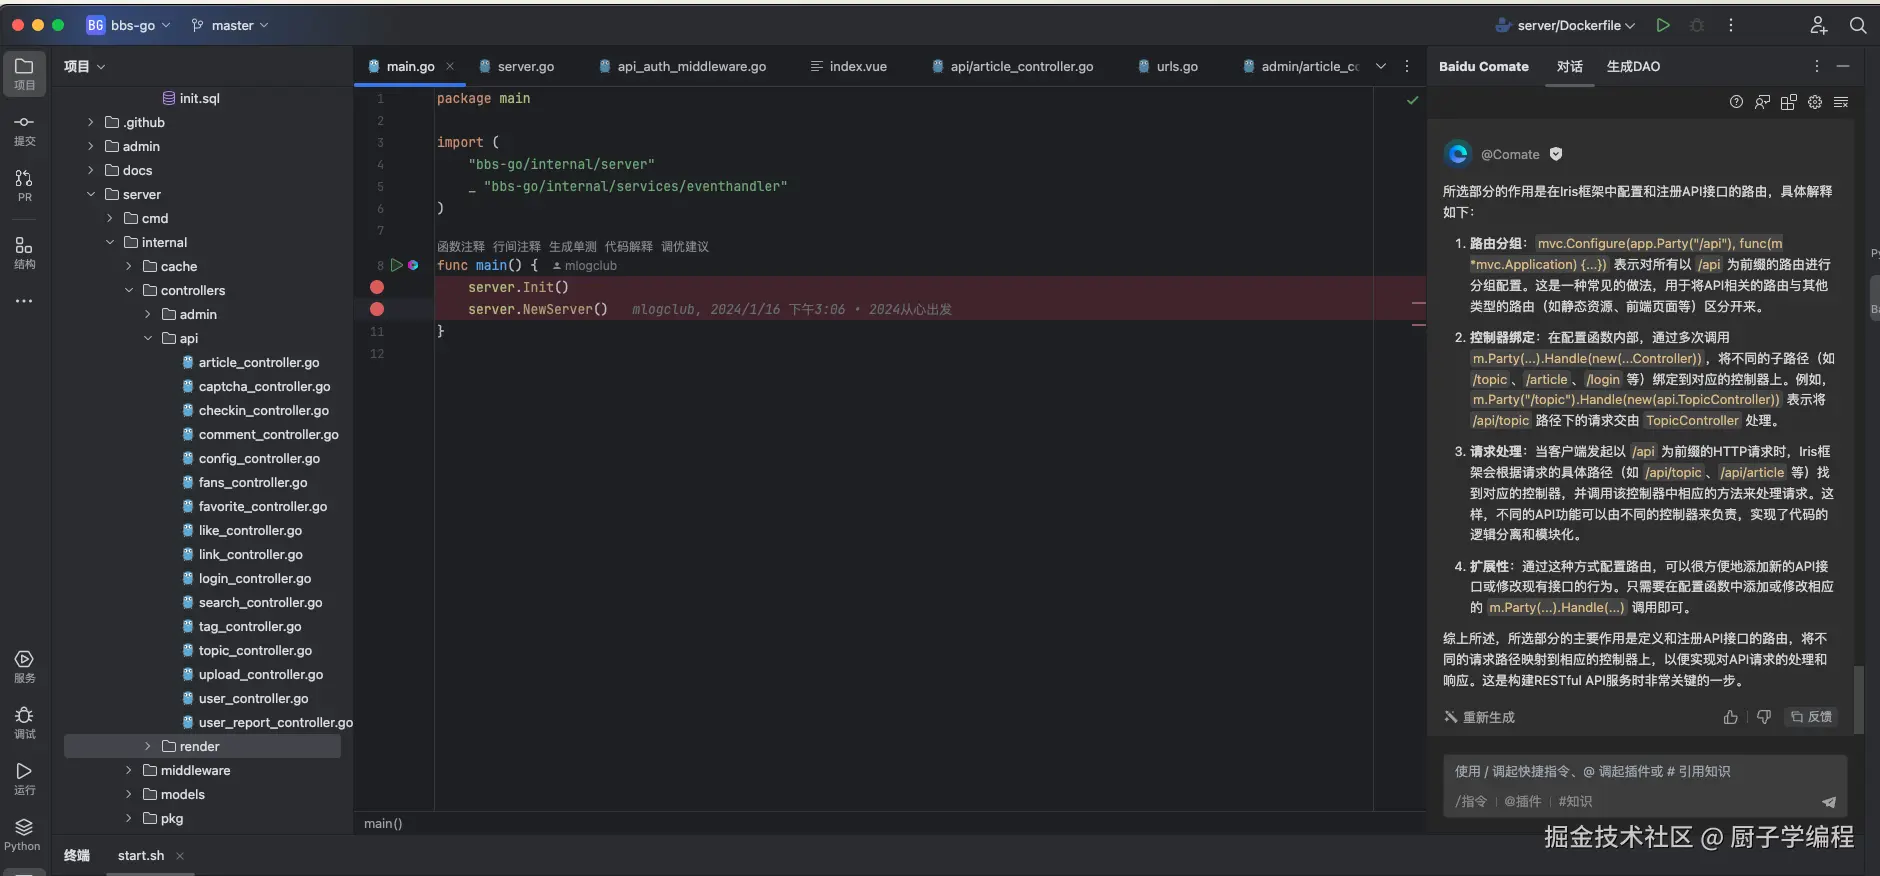
Task: Switch to the 生成DAO tab
Action: (x=1632, y=66)
